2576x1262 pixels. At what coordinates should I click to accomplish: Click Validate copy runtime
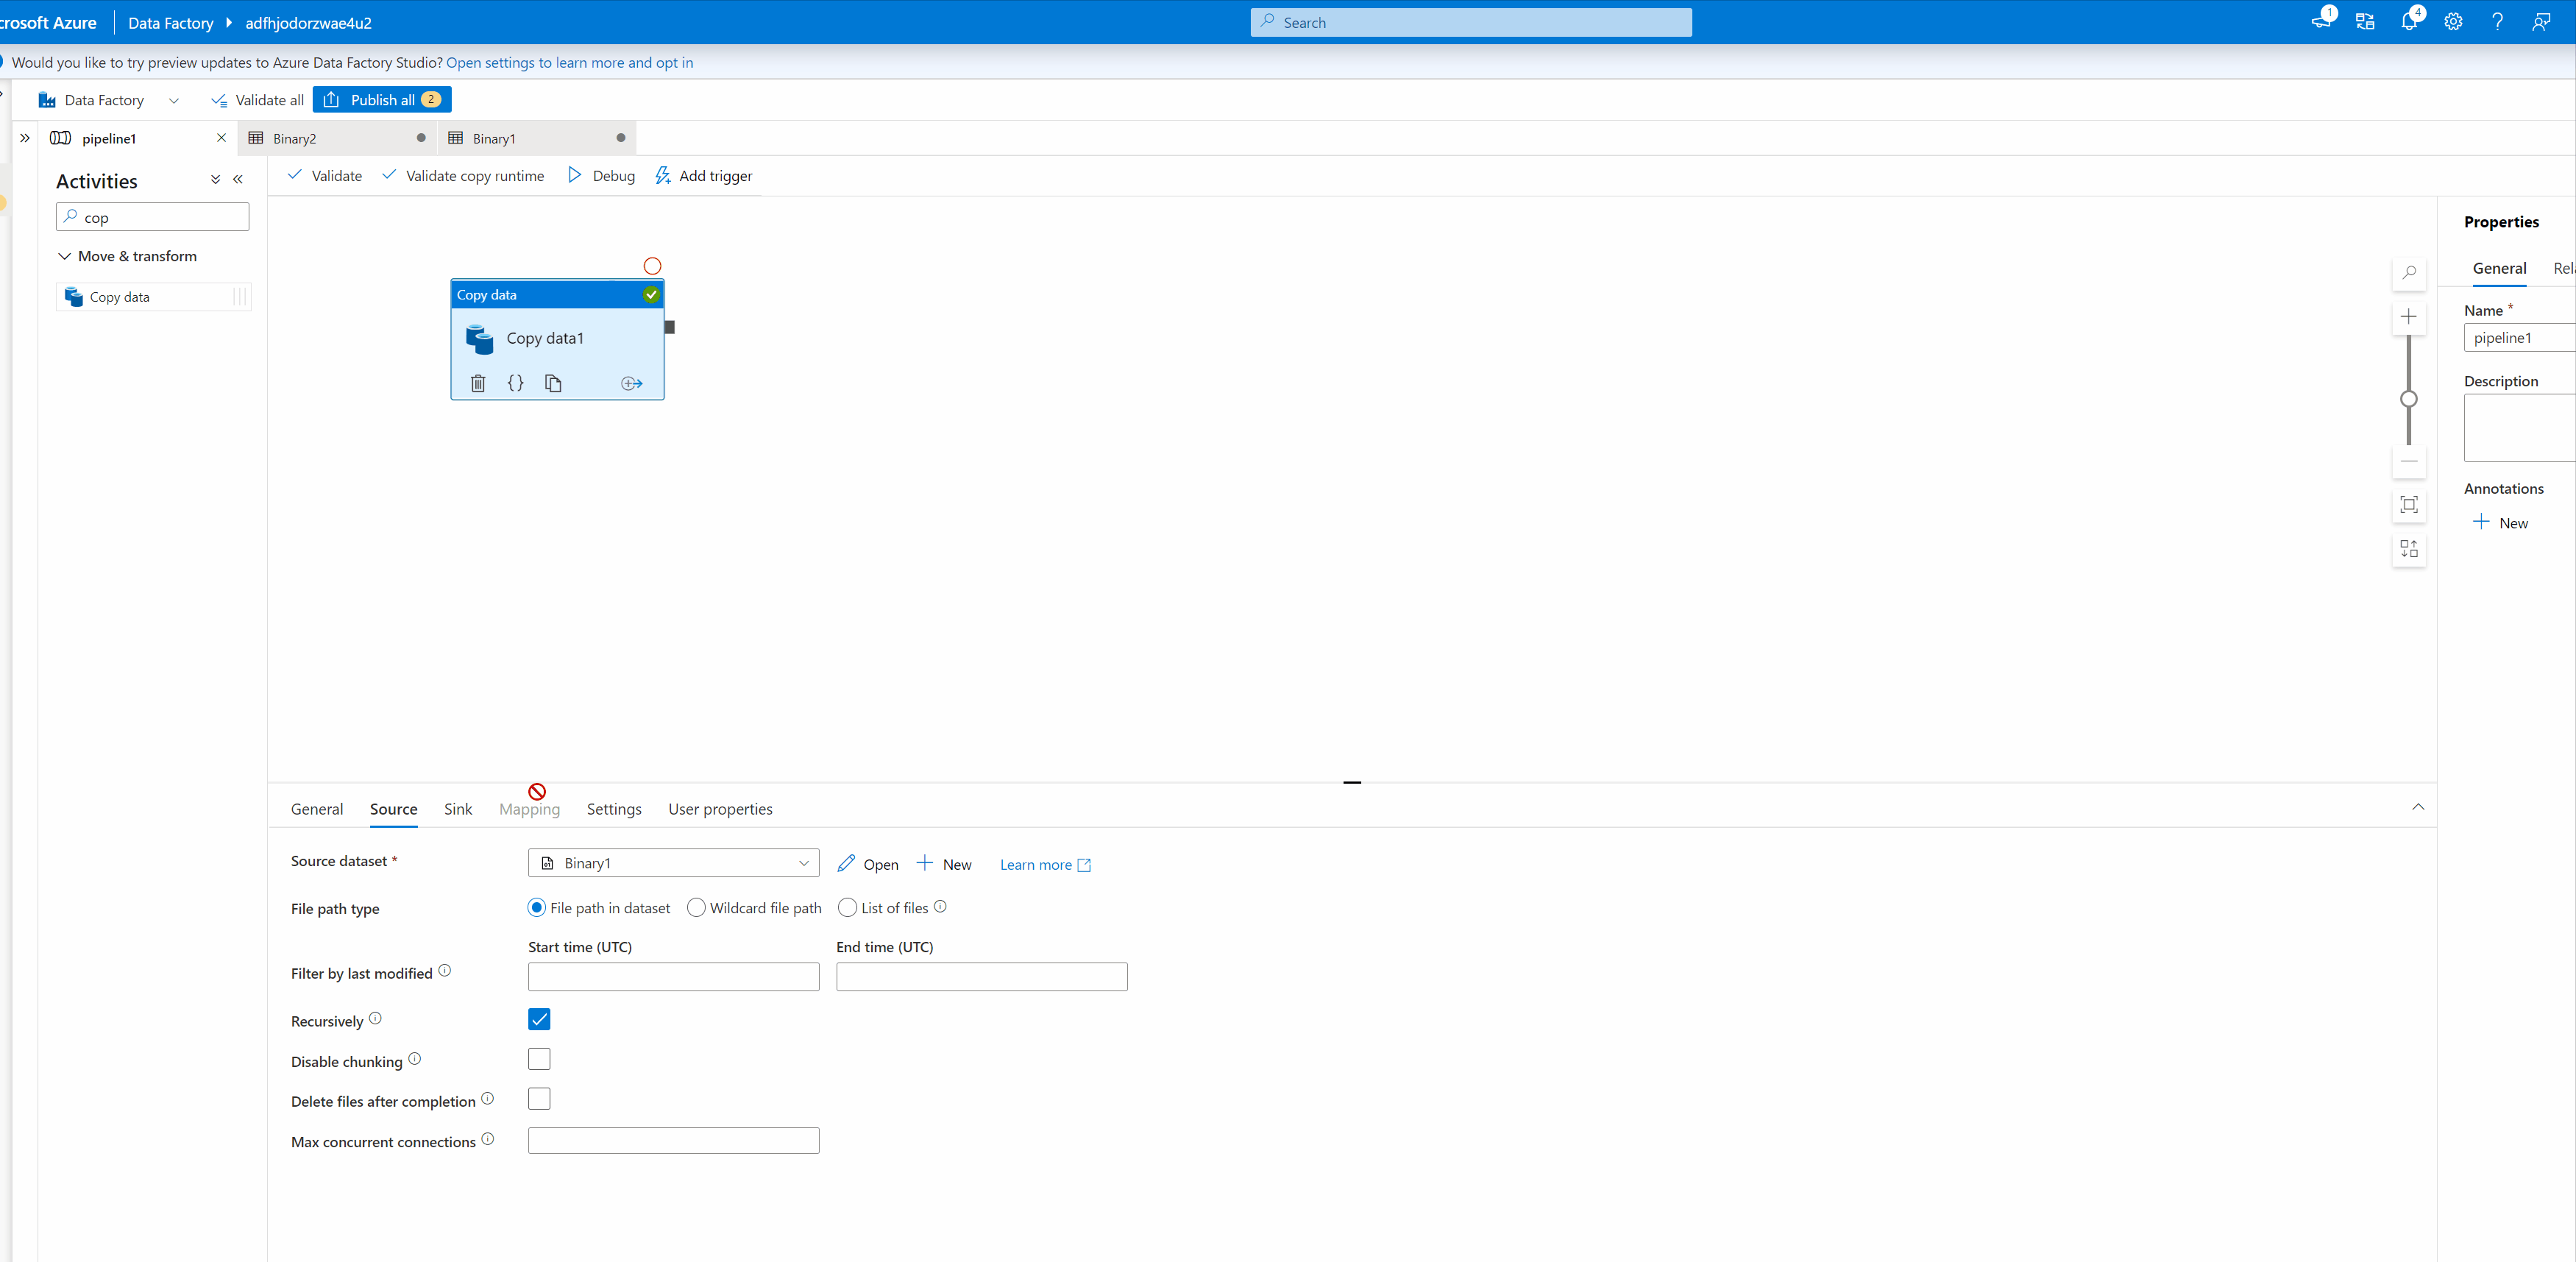click(463, 176)
